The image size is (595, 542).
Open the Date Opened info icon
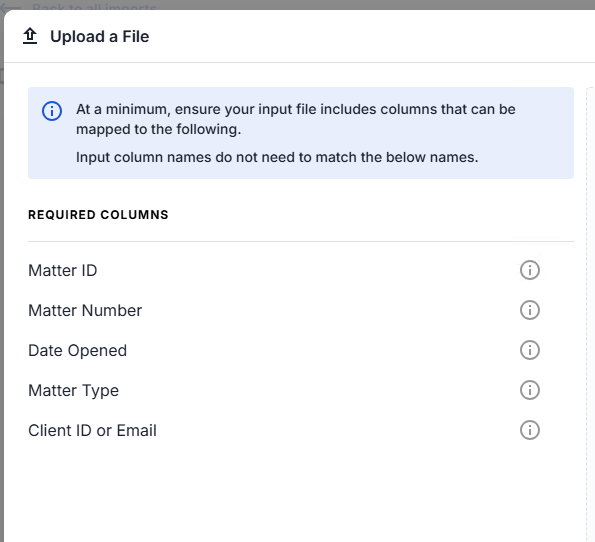[529, 350]
